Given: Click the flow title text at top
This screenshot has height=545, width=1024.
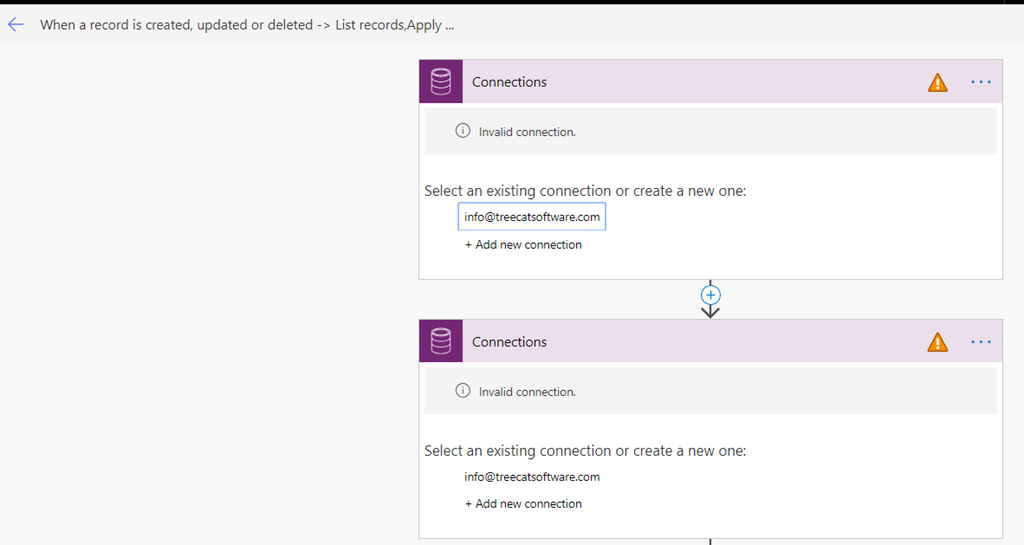Looking at the screenshot, I should pos(247,25).
